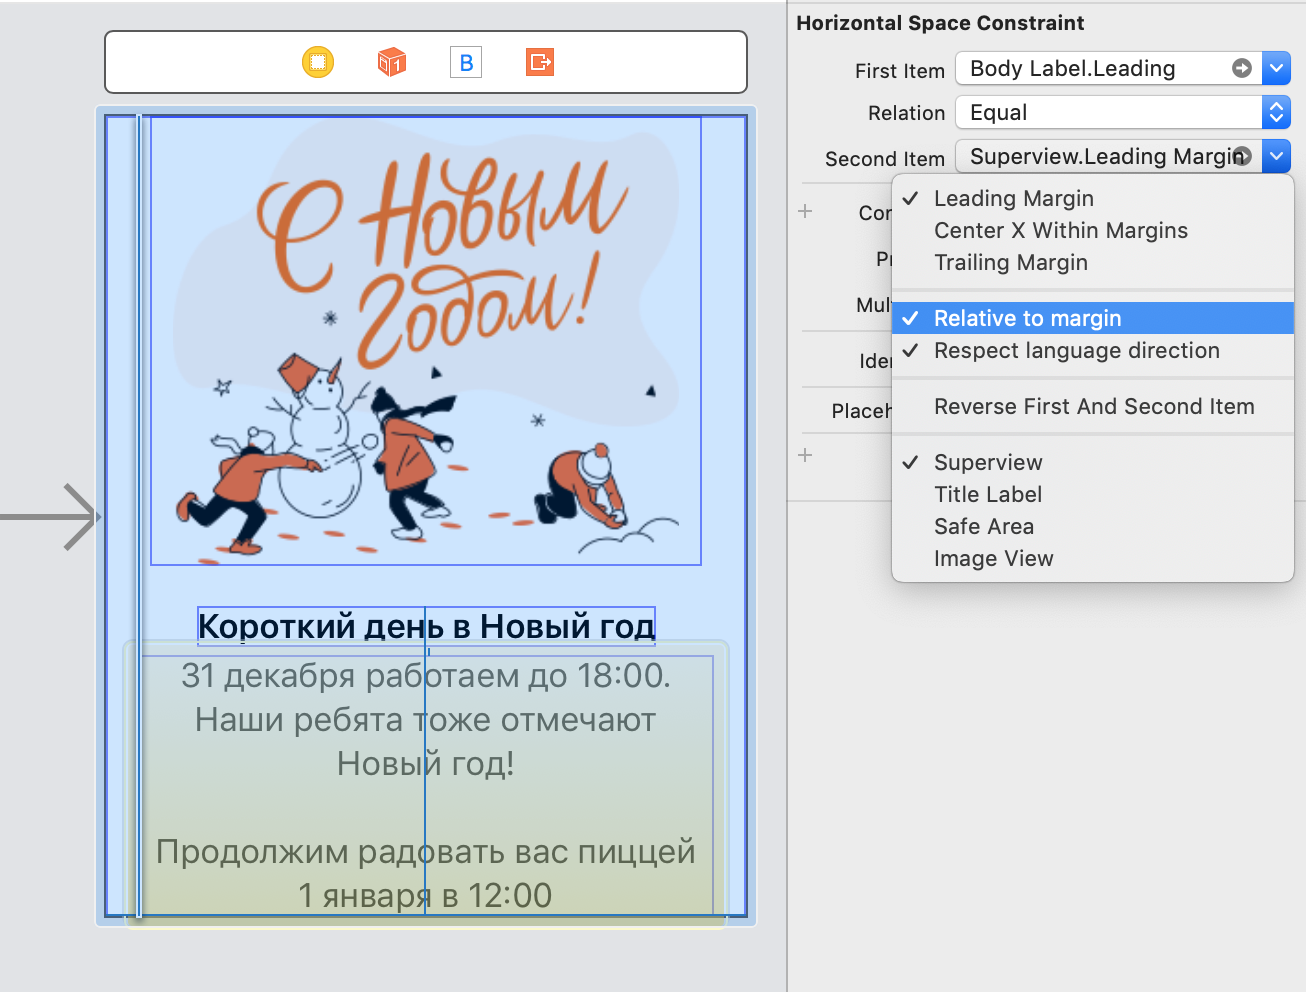Screen dimensions: 1306x992
Task: Select Image View from the constraint menu
Action: [x=993, y=558]
